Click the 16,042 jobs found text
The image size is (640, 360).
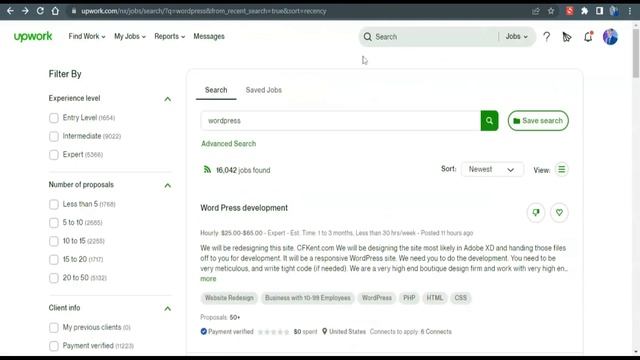pyautogui.click(x=243, y=170)
